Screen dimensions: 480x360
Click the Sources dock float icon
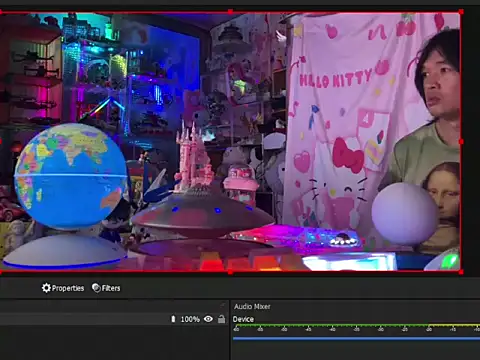point(223,305)
